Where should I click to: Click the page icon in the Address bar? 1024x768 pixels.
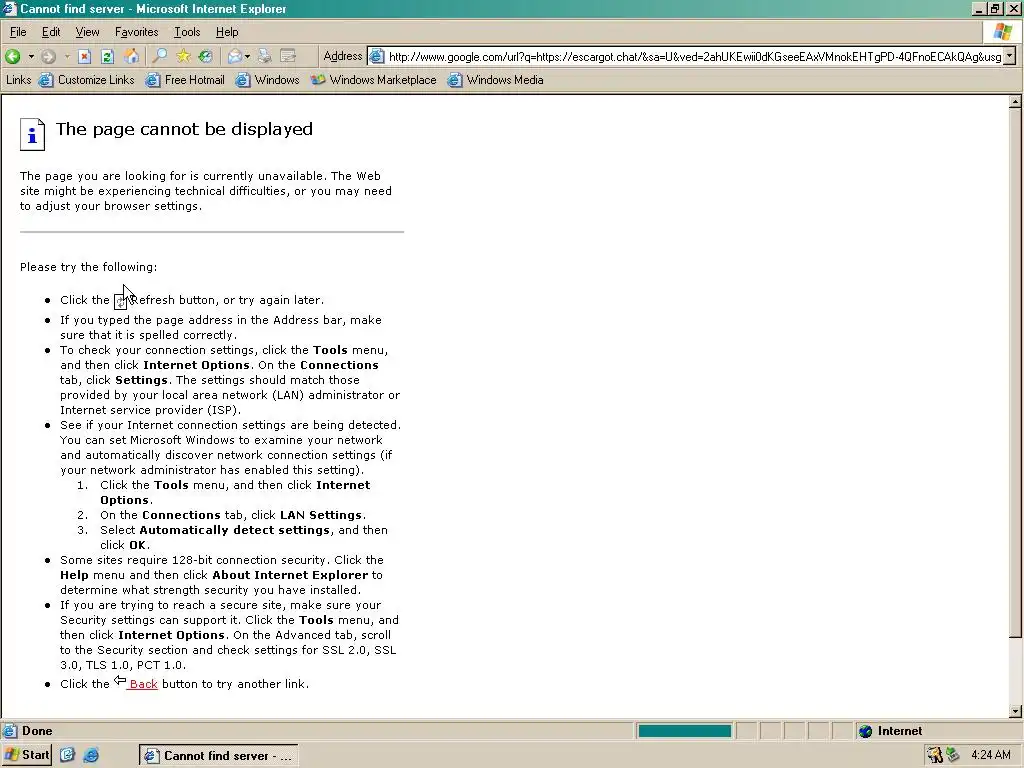pyautogui.click(x=377, y=56)
